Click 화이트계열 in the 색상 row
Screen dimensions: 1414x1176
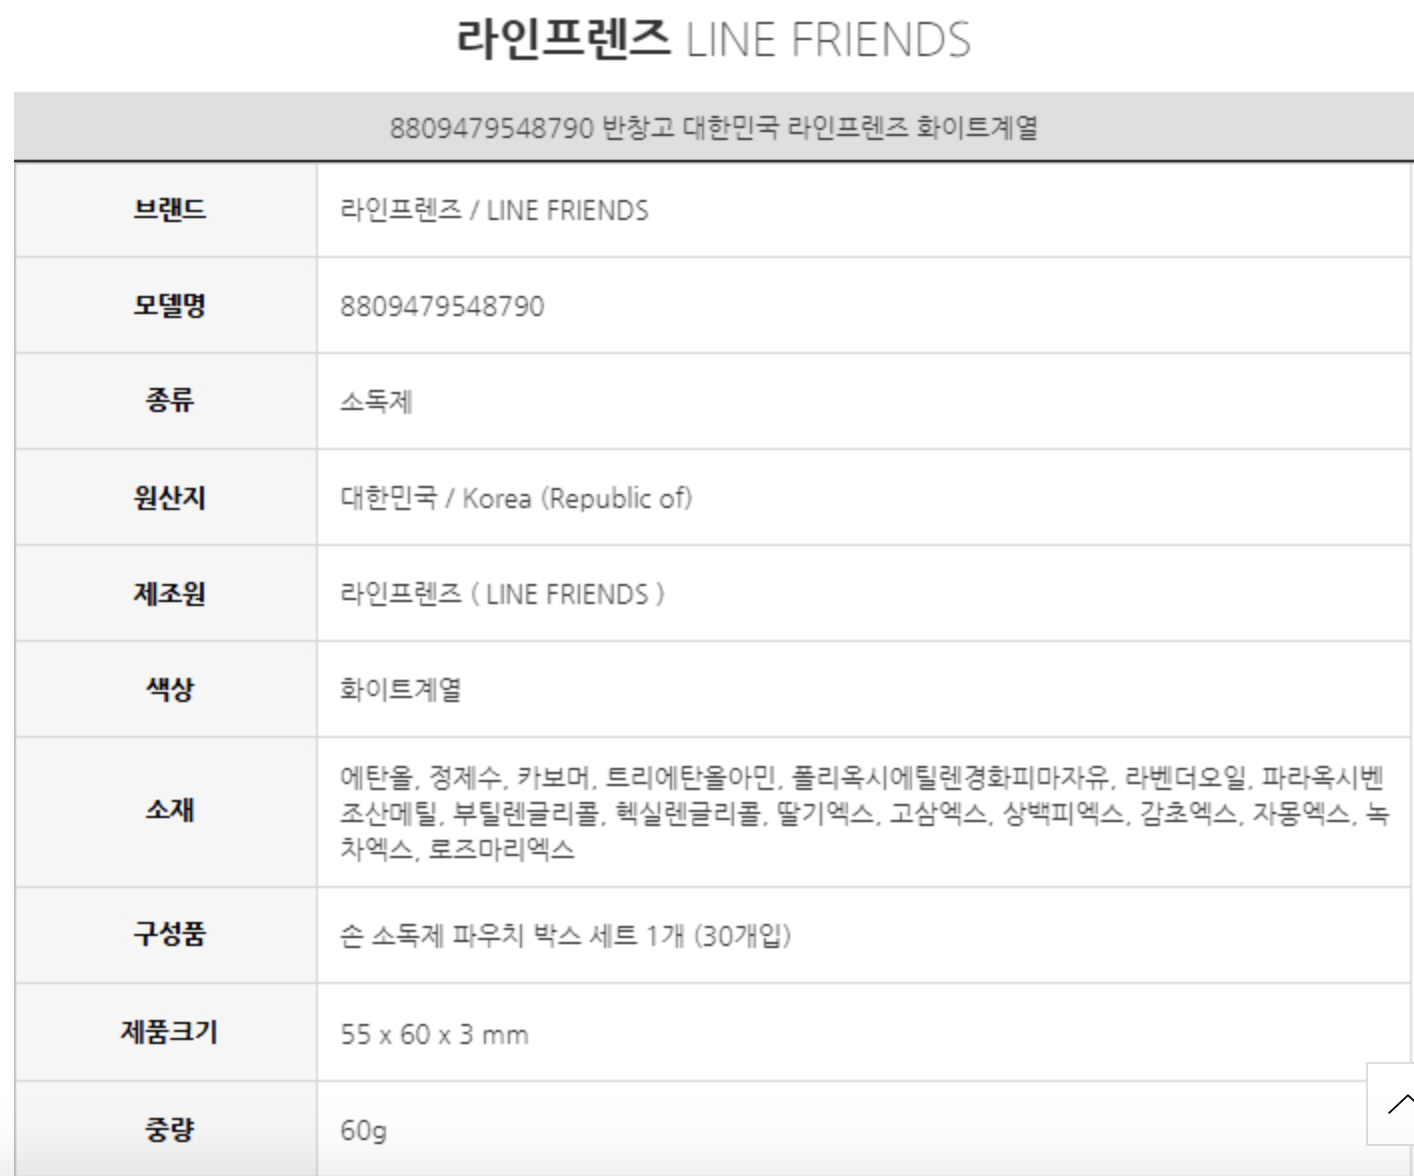pos(401,690)
